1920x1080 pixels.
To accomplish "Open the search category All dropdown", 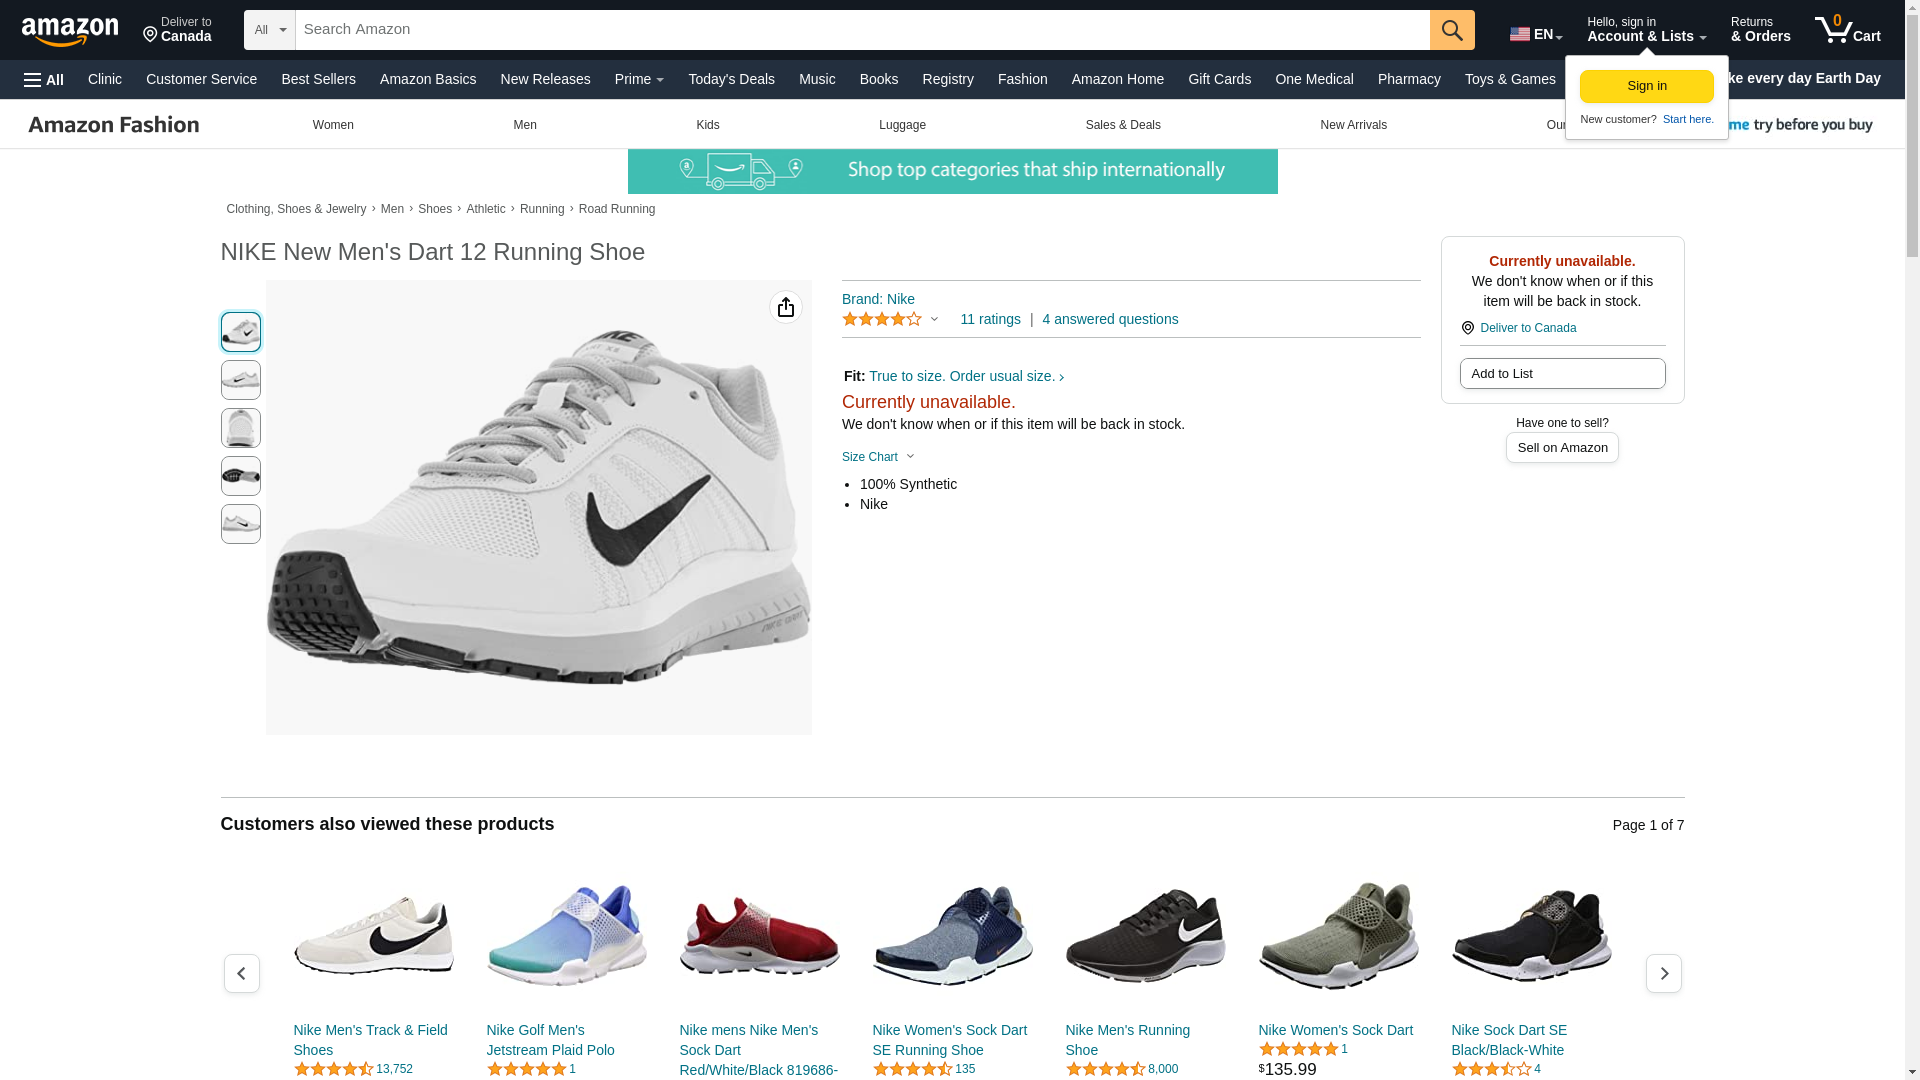I will tap(270, 30).
